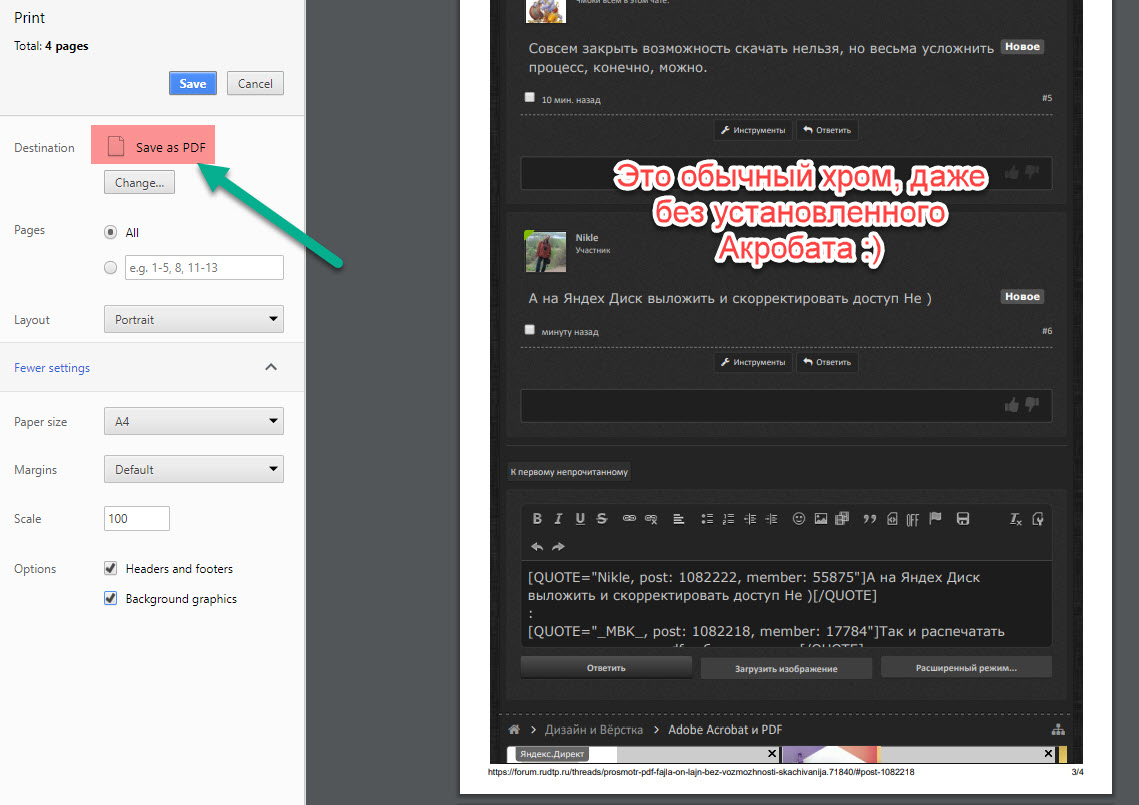
Task: Insert a numbered list in the editor
Action: (728, 519)
